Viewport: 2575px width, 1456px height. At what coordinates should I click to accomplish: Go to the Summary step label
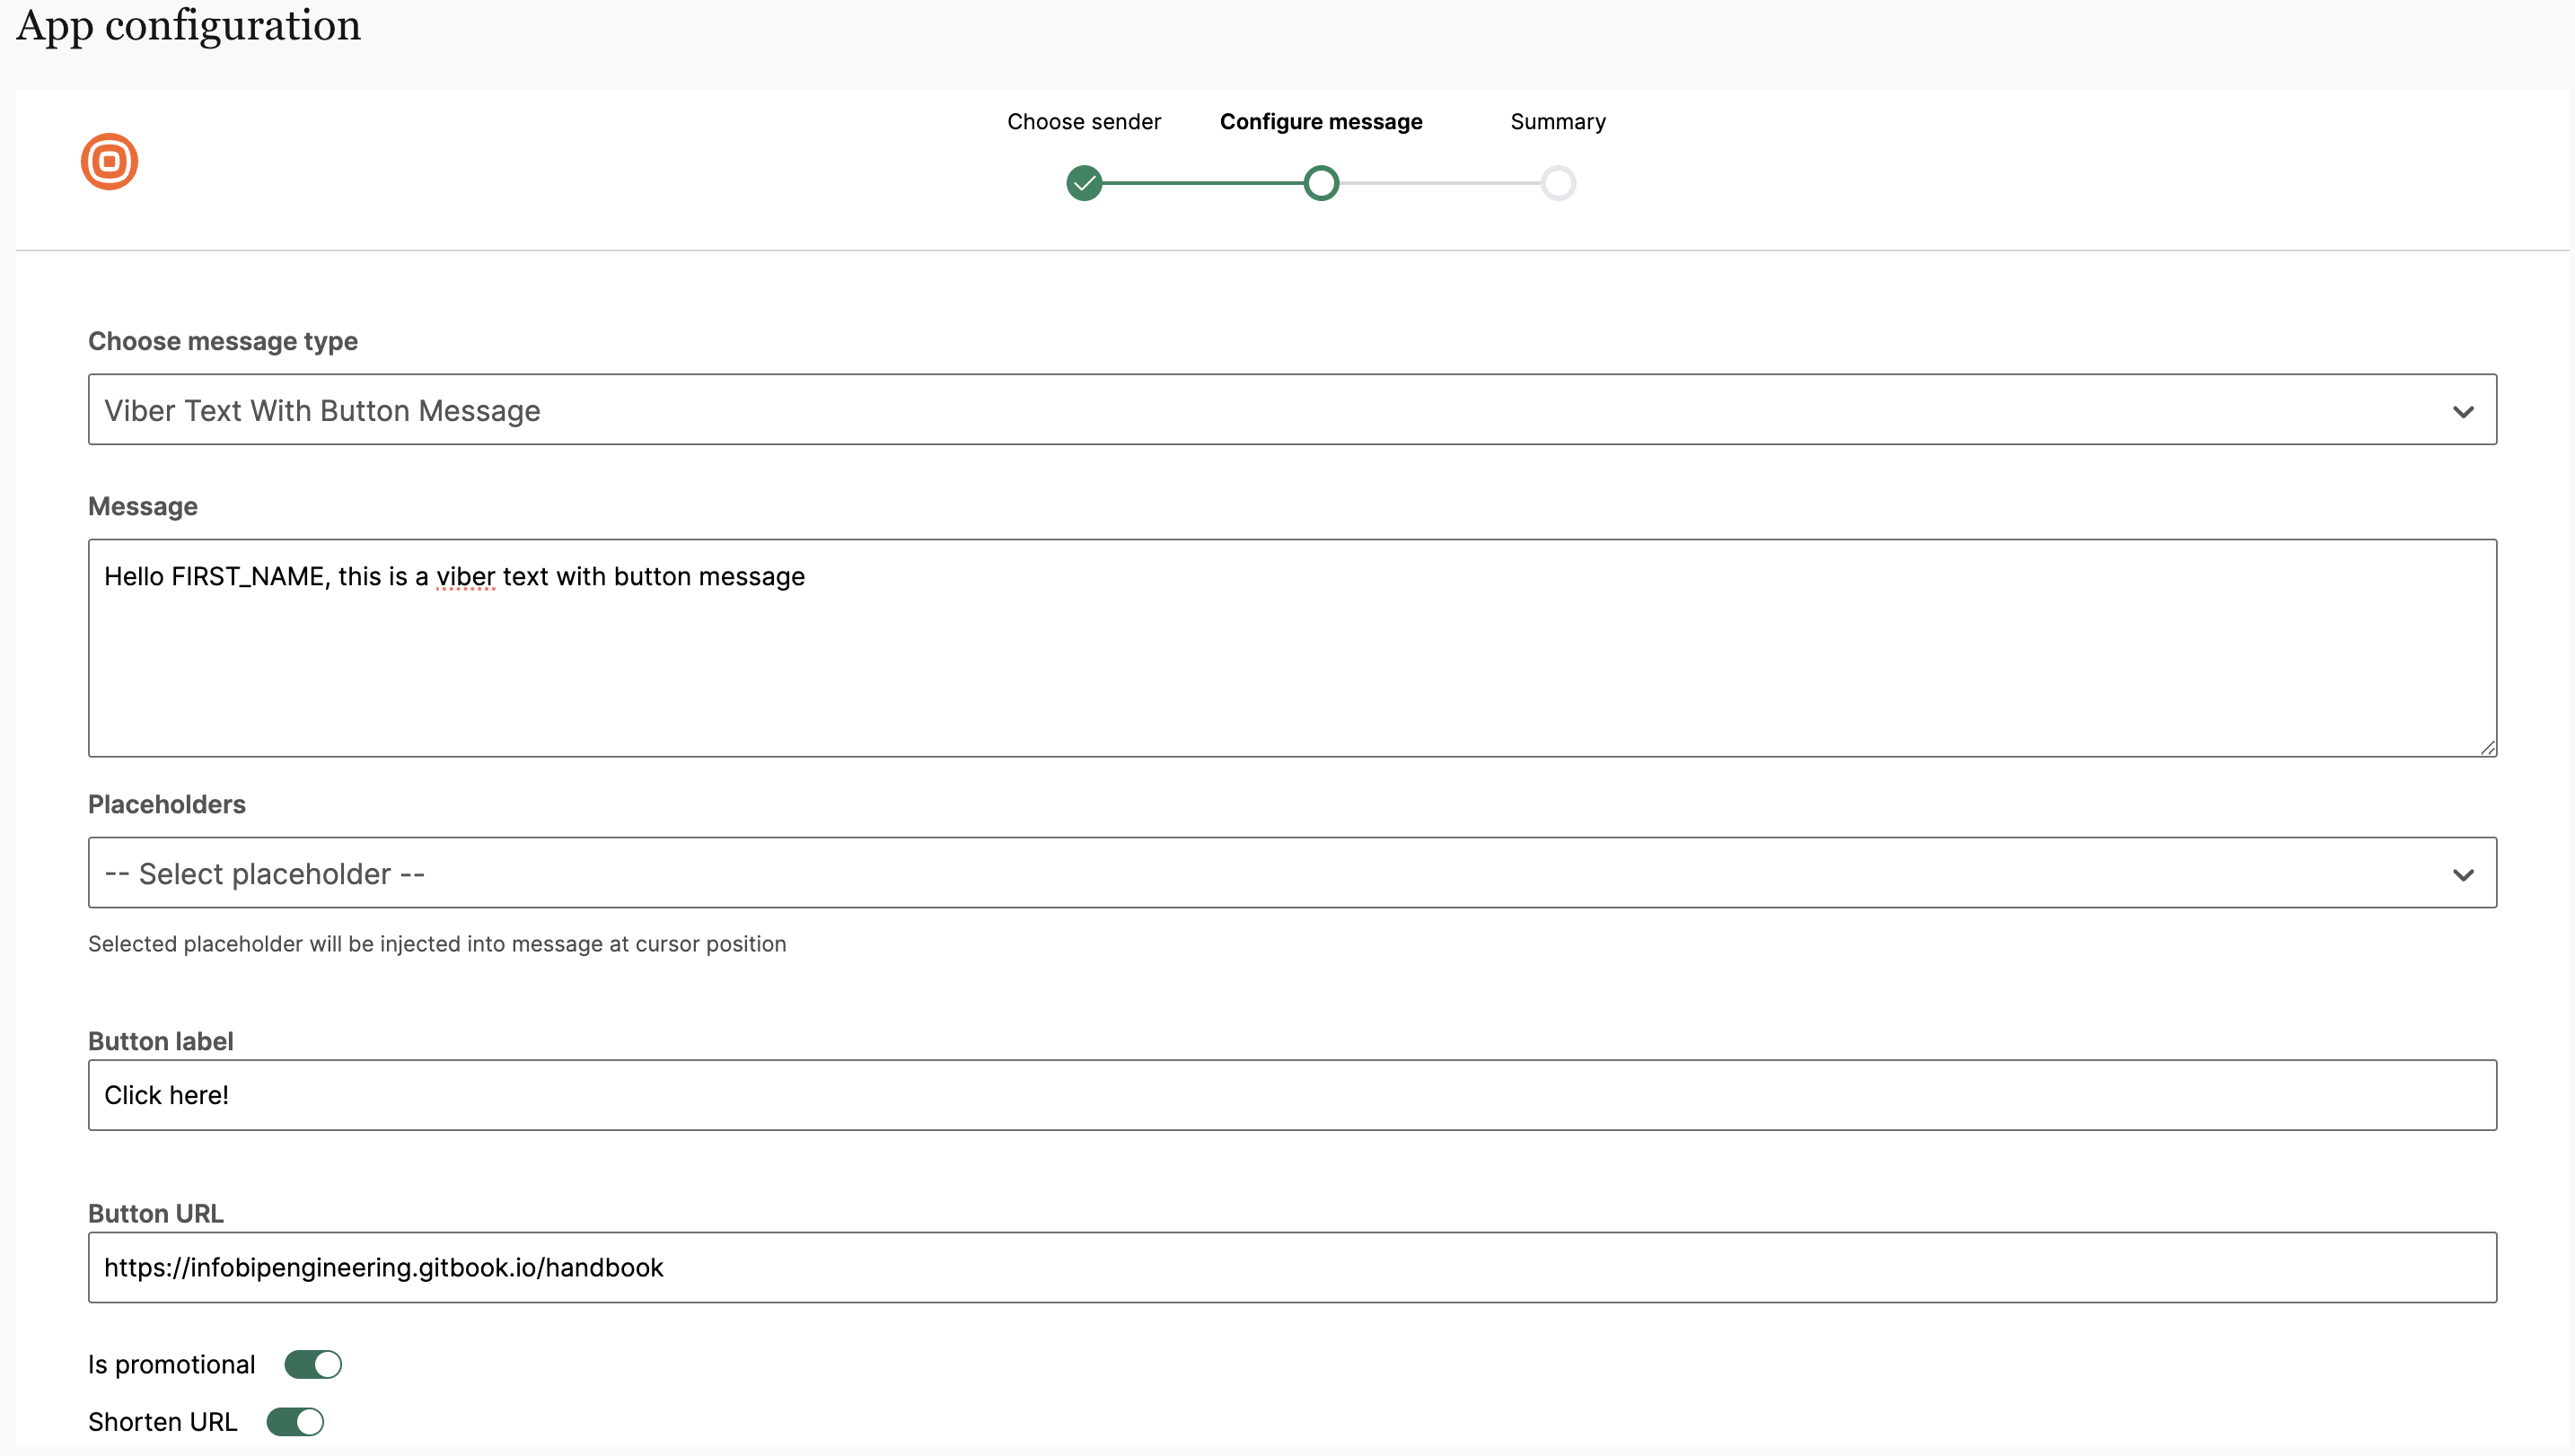point(1558,121)
